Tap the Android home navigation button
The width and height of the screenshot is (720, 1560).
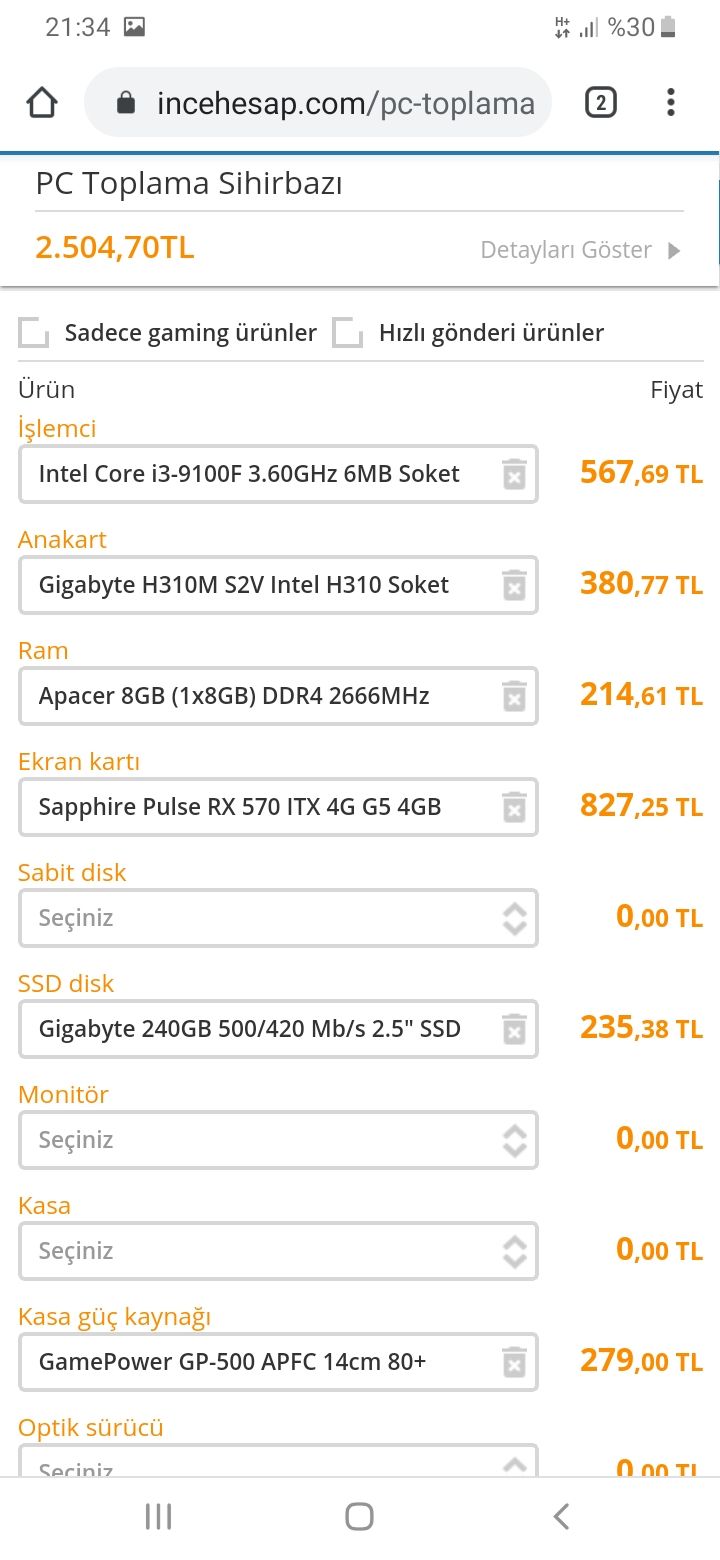[x=359, y=1516]
